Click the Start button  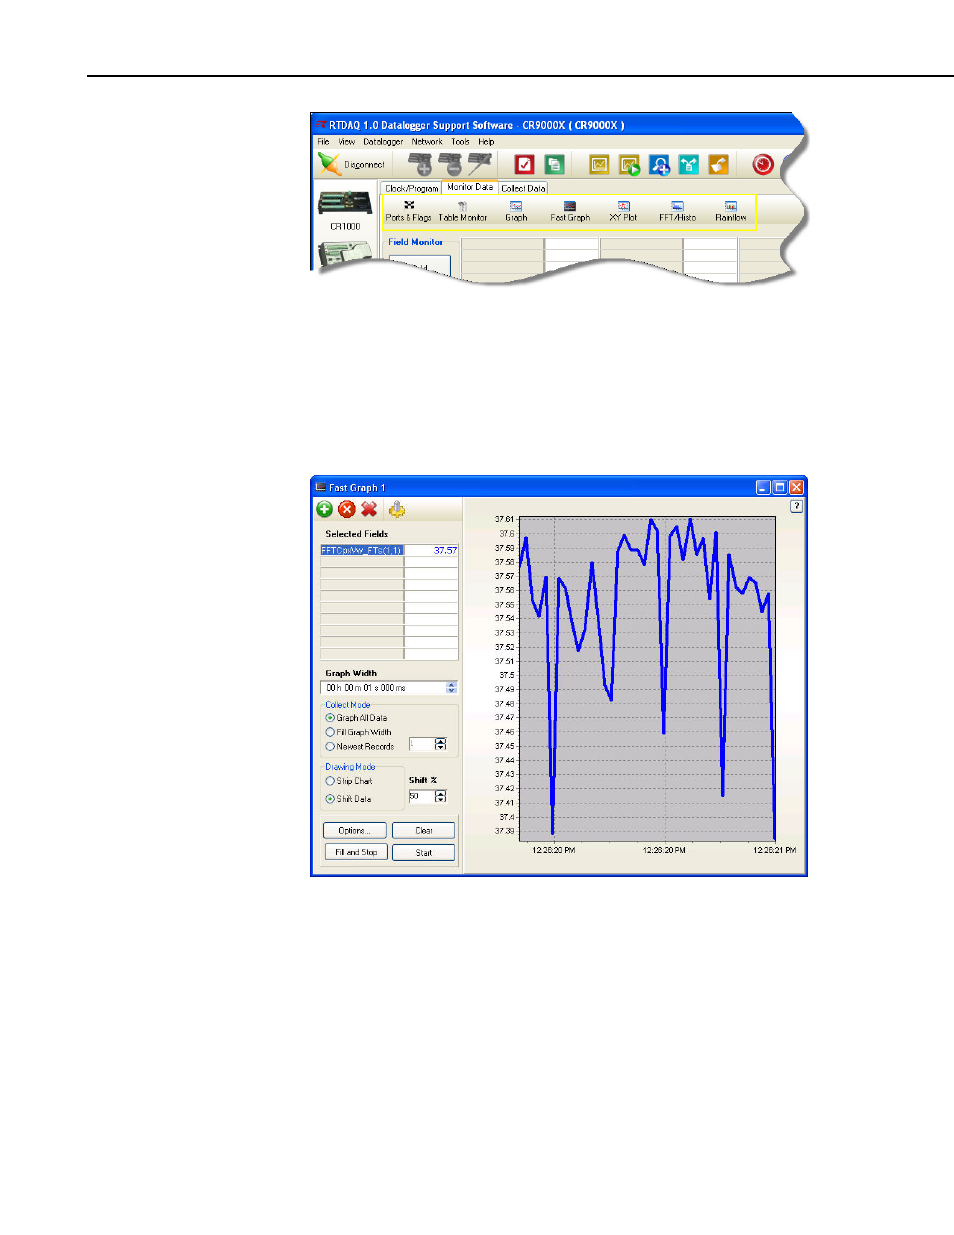coord(424,853)
